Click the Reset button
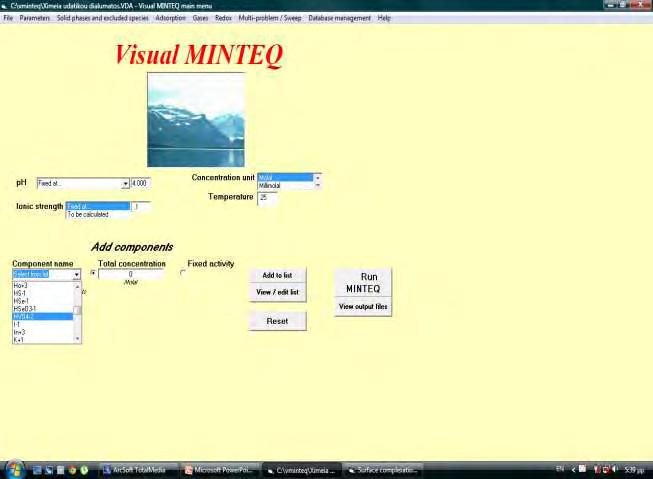 tap(277, 321)
